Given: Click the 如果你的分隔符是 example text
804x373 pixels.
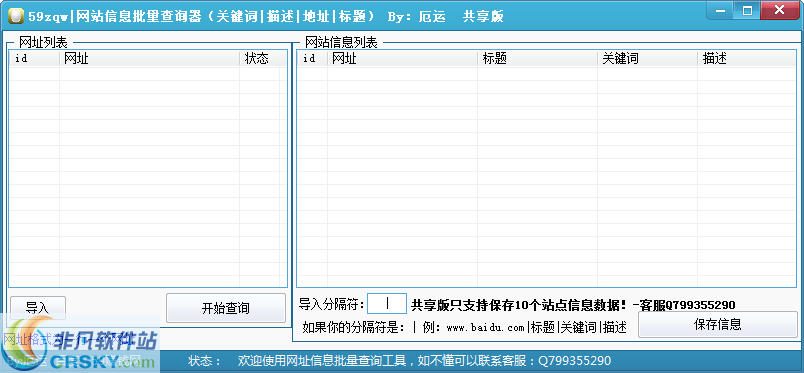Looking at the screenshot, I should click(465, 327).
